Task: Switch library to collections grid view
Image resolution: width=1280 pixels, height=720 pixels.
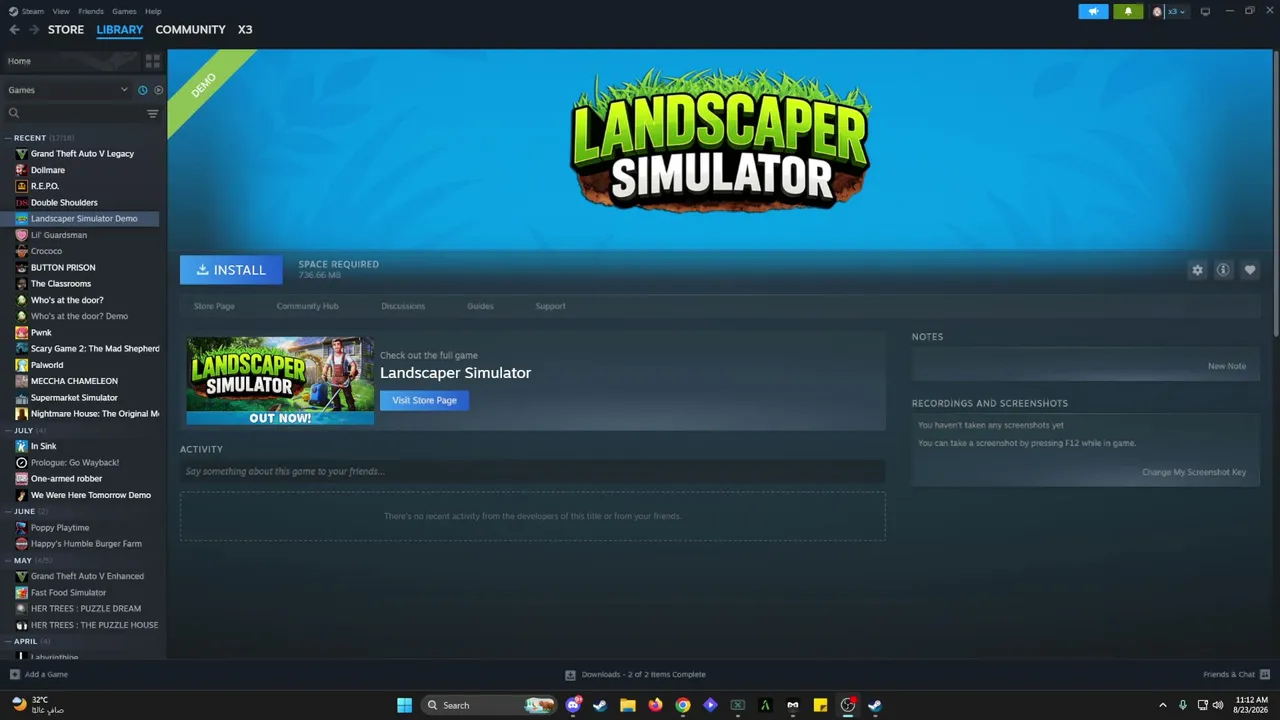Action: click(x=153, y=61)
